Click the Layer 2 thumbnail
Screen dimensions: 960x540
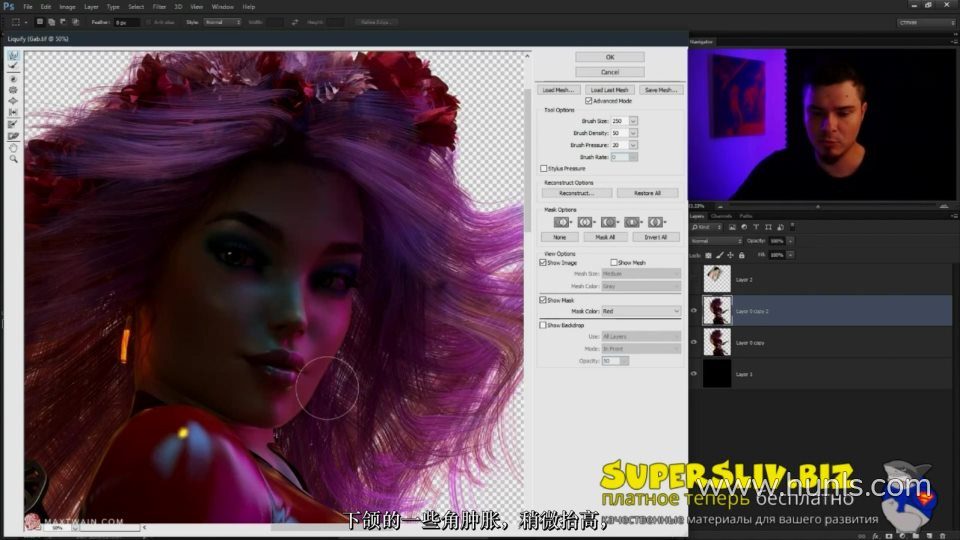pos(717,279)
